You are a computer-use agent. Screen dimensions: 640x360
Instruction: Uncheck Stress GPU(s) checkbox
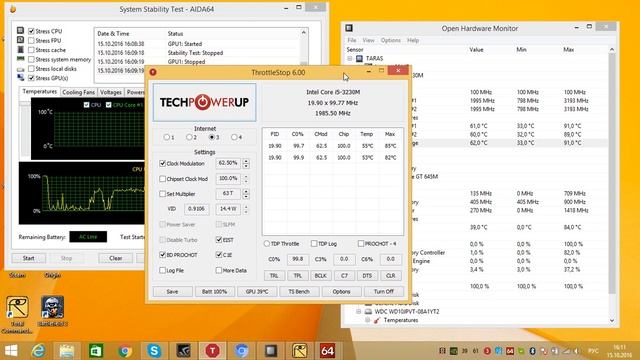pos(31,78)
